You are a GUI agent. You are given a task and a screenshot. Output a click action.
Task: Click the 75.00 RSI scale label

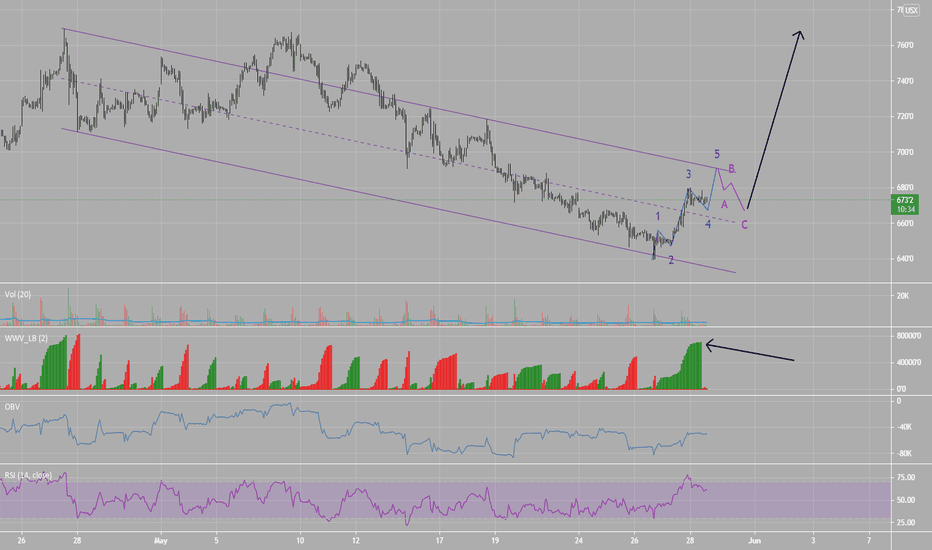click(905, 477)
